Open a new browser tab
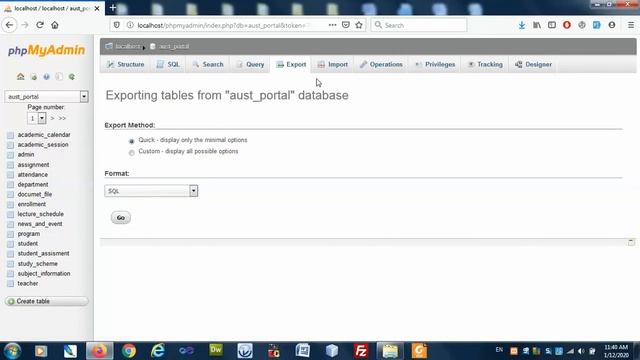The image size is (640, 360). click(113, 8)
